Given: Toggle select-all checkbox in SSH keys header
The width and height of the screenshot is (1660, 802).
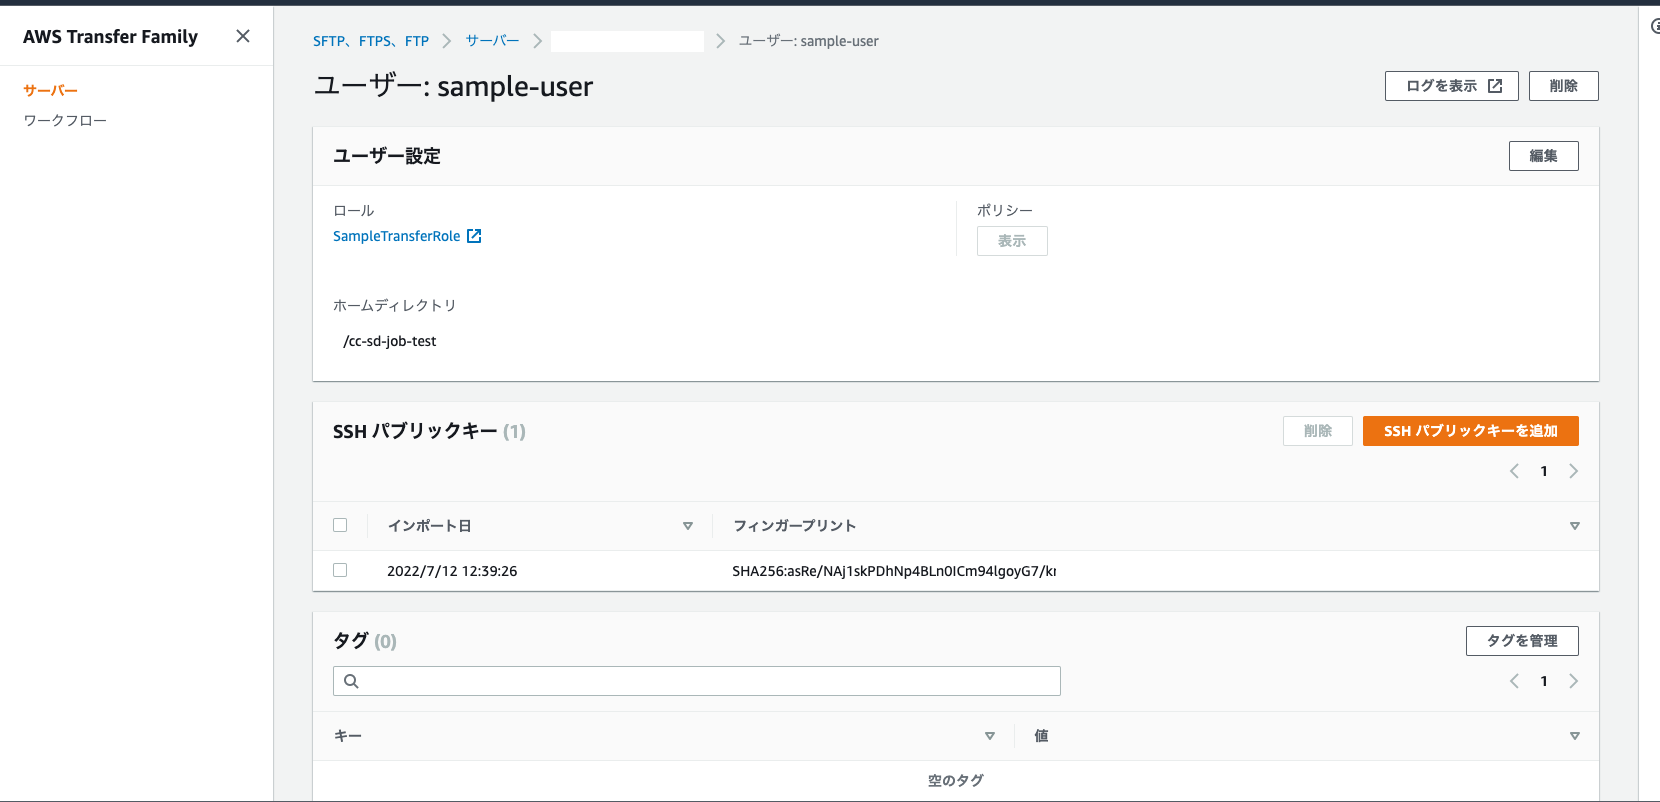Looking at the screenshot, I should tap(340, 525).
